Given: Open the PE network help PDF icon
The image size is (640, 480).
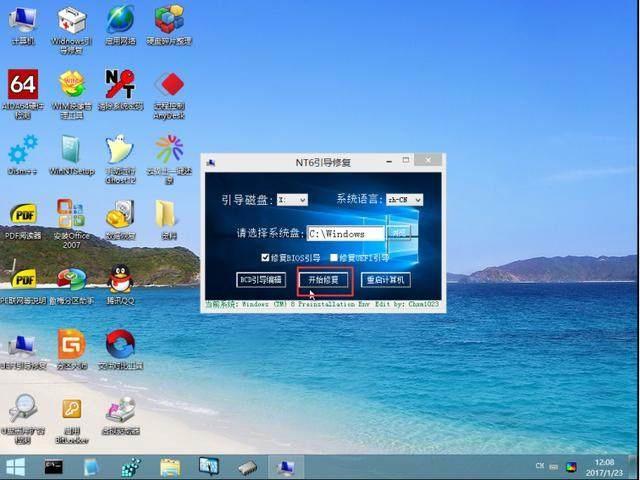Looking at the screenshot, I should (23, 286).
